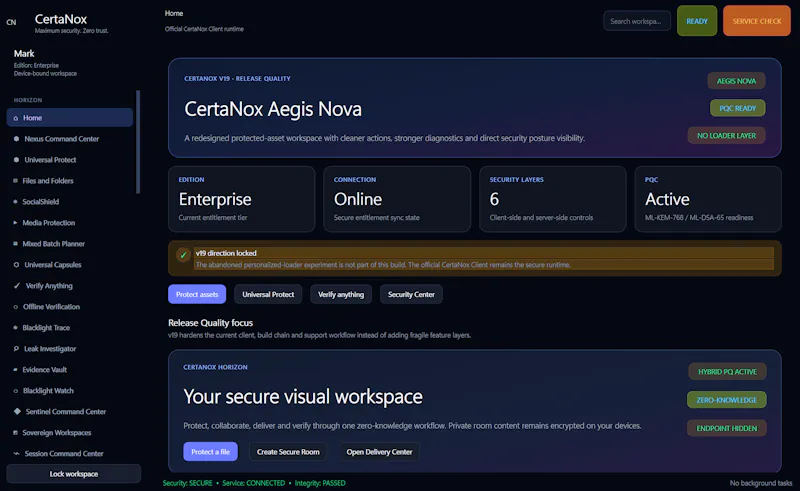This screenshot has height=491, width=800.
Task: Click the Leak Investigator magnifier icon
Action: click(x=16, y=349)
